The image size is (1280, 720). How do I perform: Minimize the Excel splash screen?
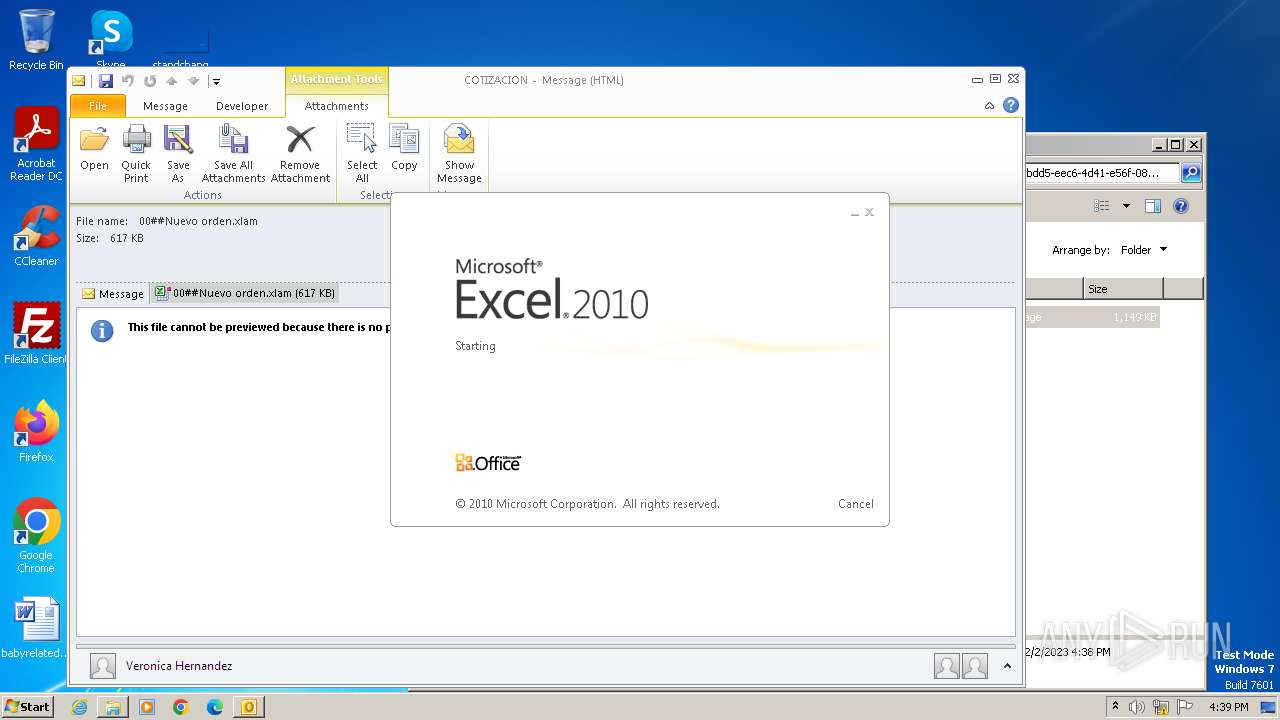tap(855, 213)
